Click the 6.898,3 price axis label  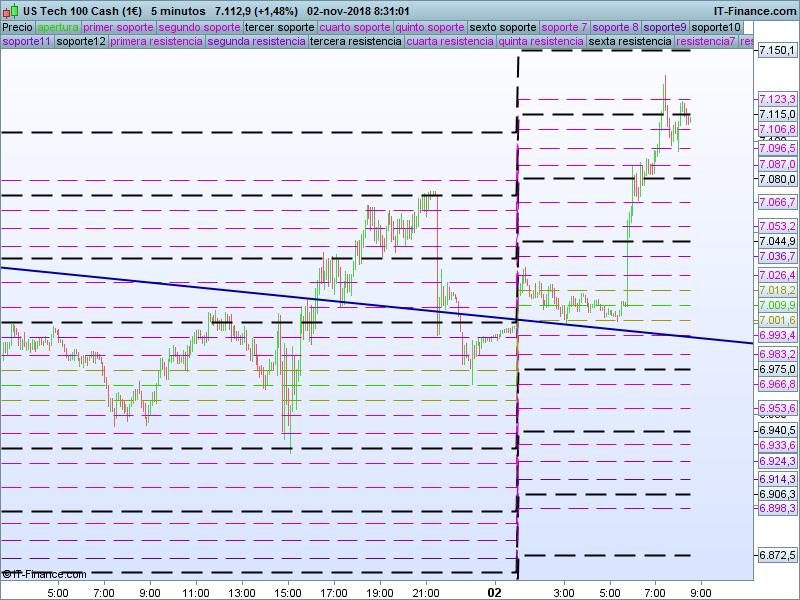tap(777, 508)
